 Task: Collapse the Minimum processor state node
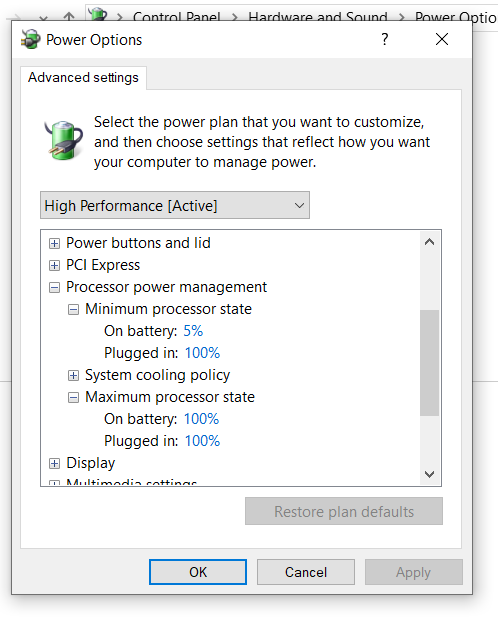73,310
